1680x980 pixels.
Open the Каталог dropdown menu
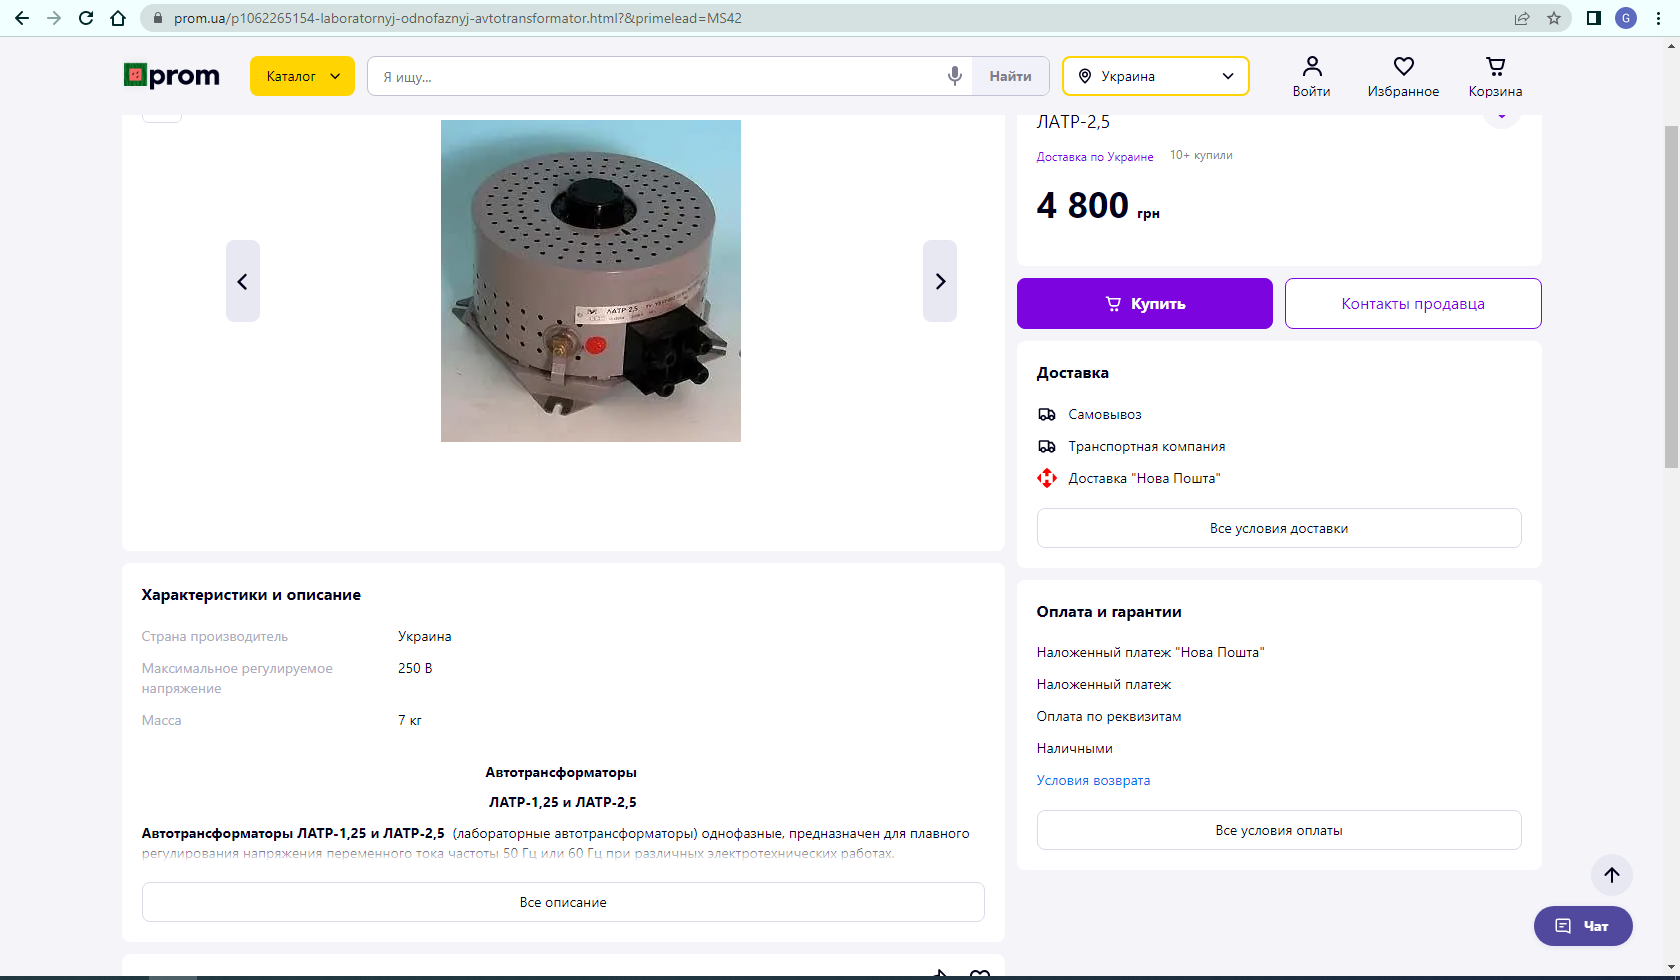(302, 76)
